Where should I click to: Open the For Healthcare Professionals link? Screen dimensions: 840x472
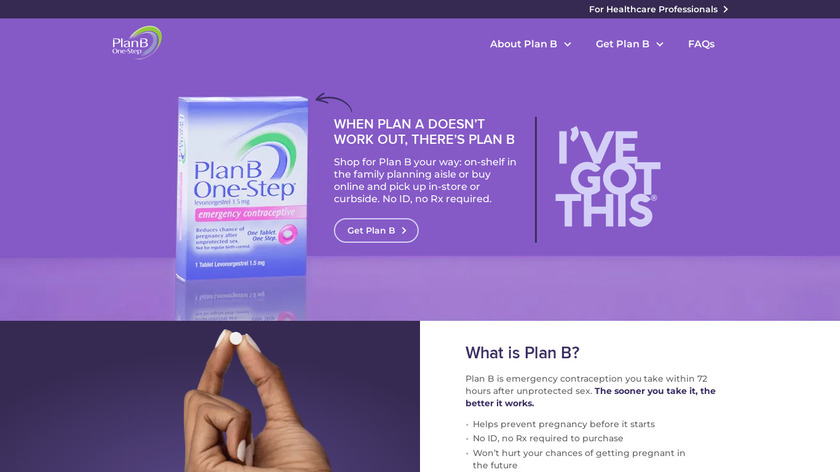point(658,9)
